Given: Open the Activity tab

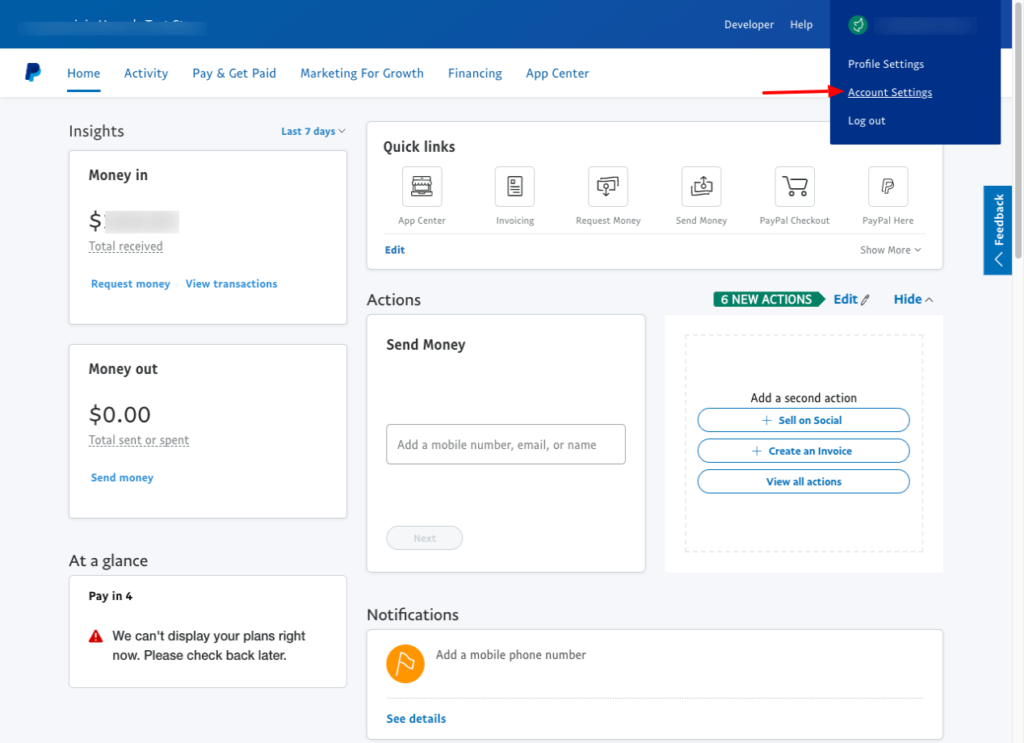Looking at the screenshot, I should [146, 73].
